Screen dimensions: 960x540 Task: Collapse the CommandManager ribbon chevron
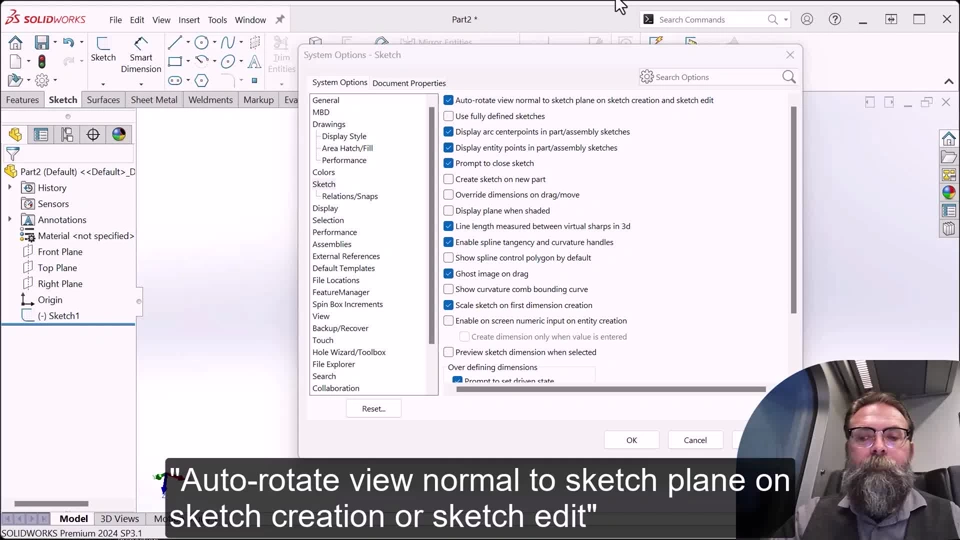(948, 81)
